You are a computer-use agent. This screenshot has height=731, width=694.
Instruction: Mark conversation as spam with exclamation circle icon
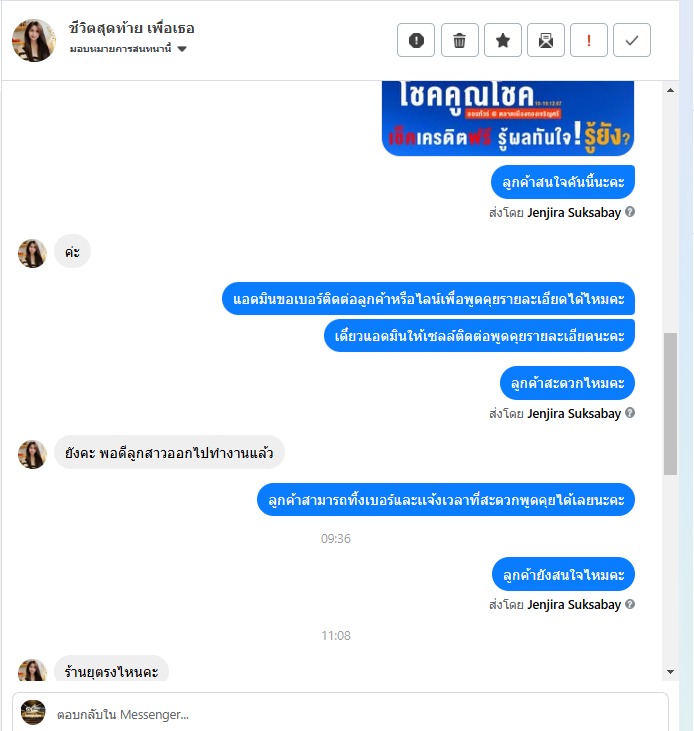click(416, 40)
